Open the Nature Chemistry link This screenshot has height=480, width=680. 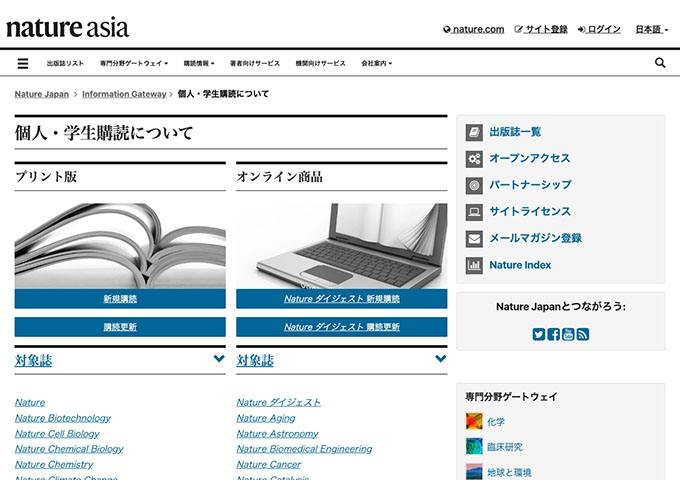pos(54,464)
